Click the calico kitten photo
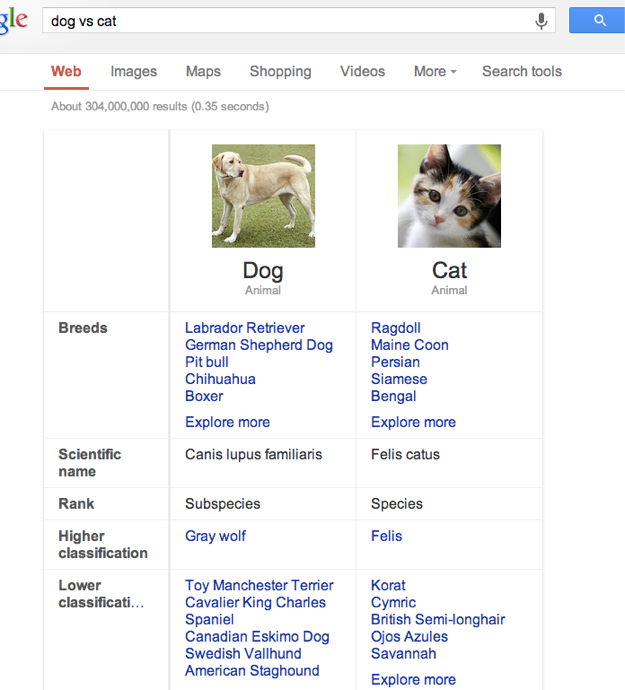Image resolution: width=625 pixels, height=690 pixels. [449, 196]
